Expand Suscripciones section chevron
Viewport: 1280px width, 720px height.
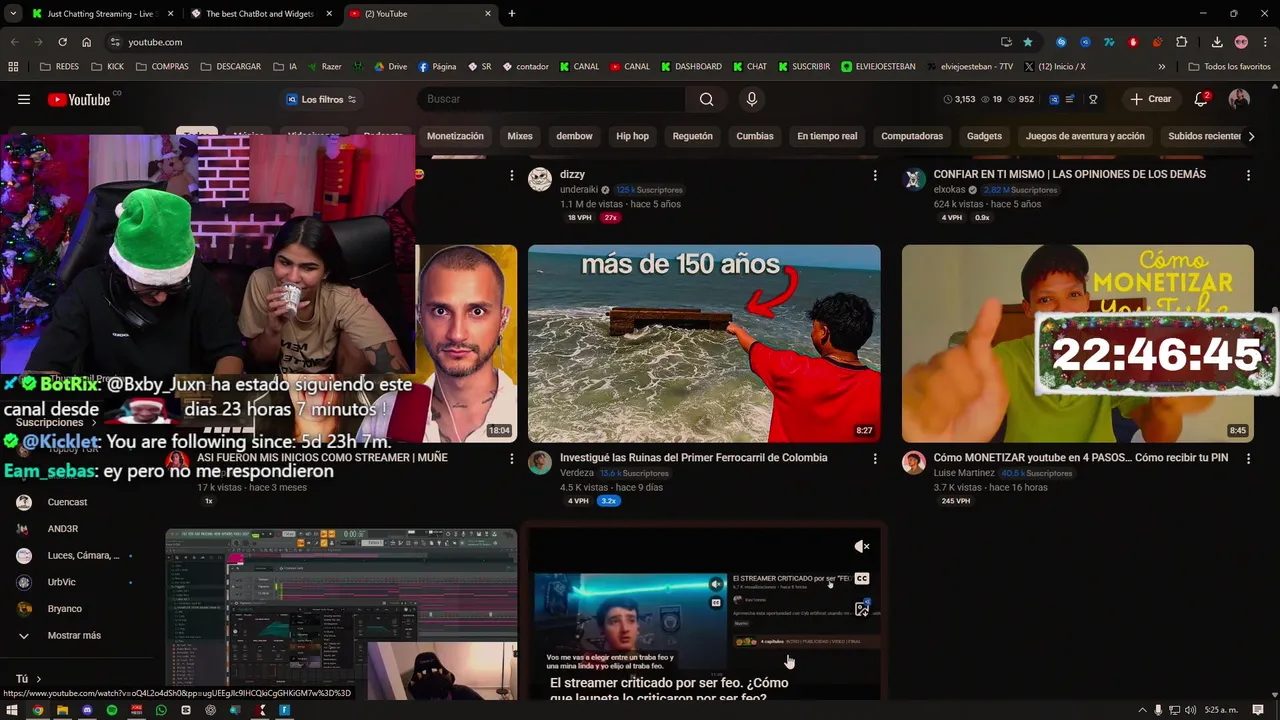(x=94, y=423)
